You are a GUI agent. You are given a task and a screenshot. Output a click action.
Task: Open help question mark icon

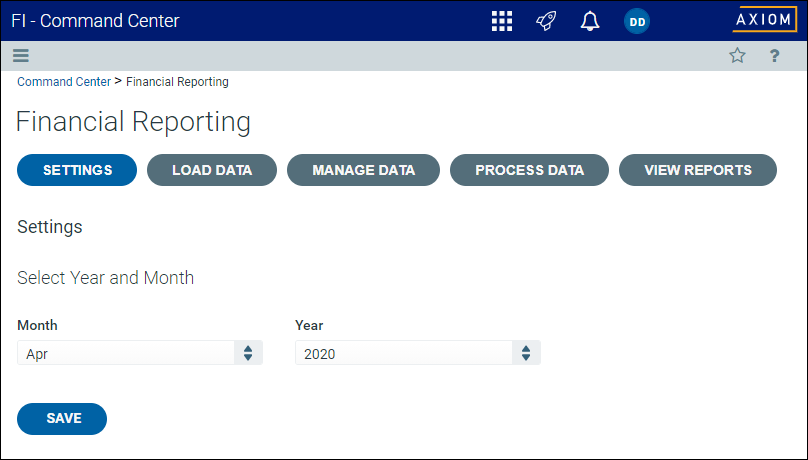point(774,56)
